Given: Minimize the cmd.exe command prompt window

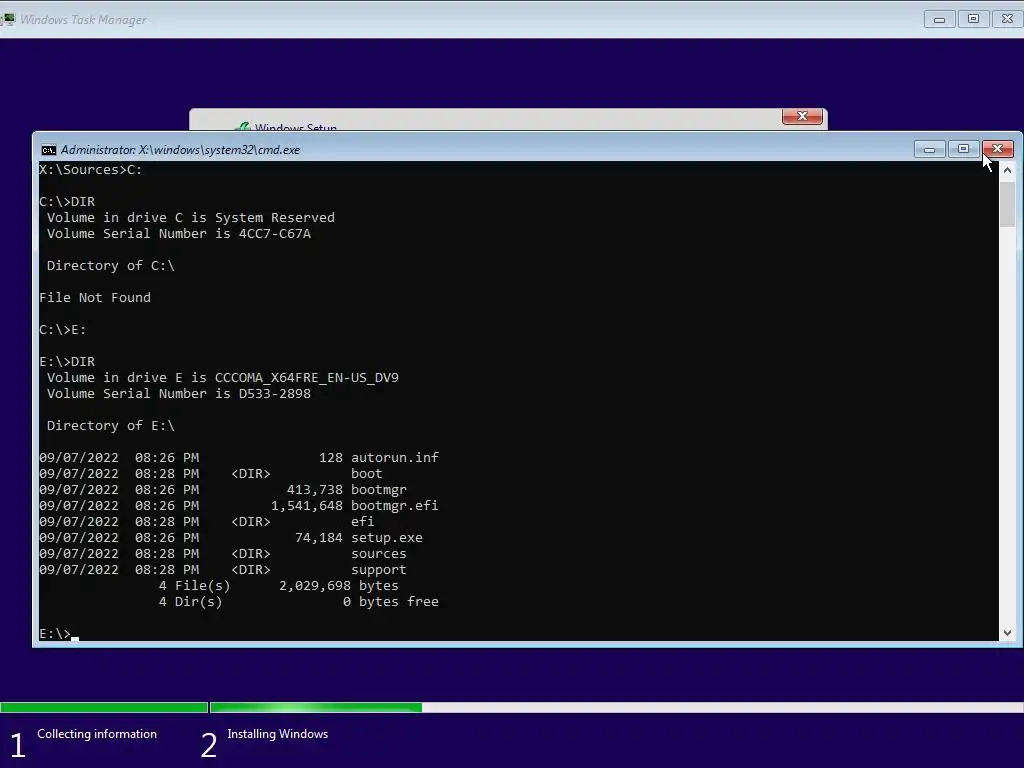Looking at the screenshot, I should pos(929,149).
